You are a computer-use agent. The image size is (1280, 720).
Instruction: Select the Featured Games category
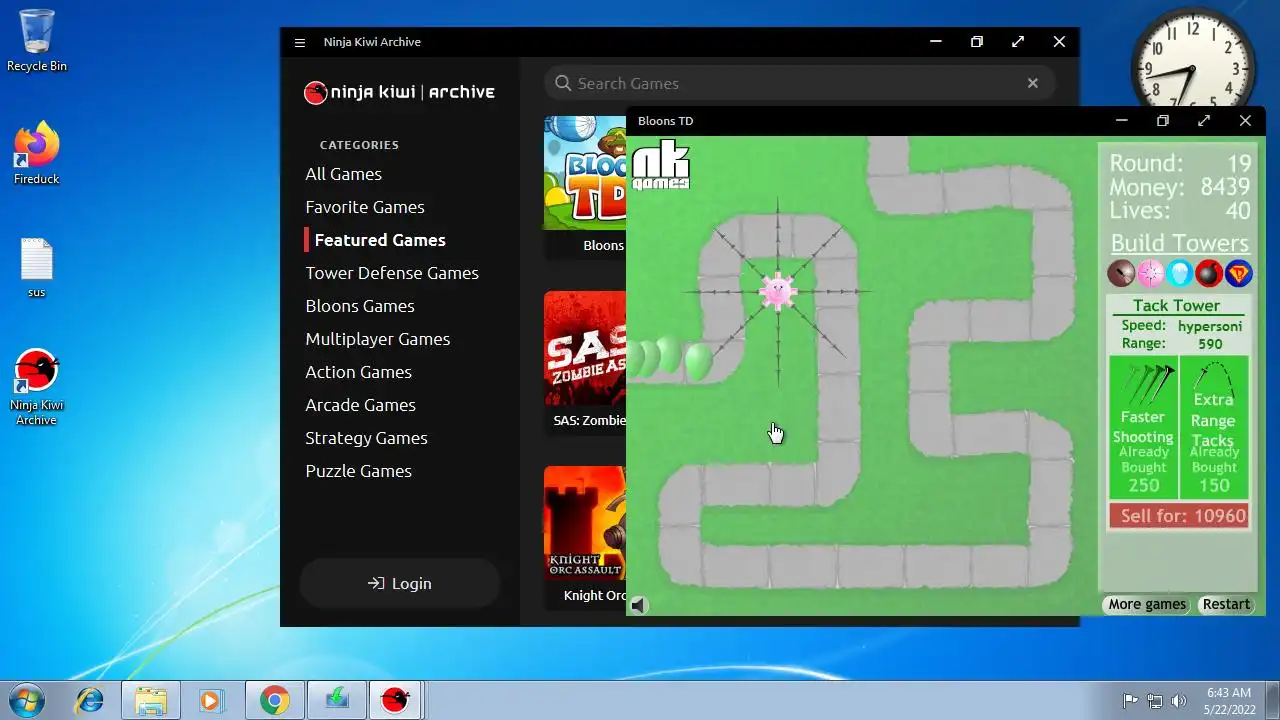(x=380, y=240)
